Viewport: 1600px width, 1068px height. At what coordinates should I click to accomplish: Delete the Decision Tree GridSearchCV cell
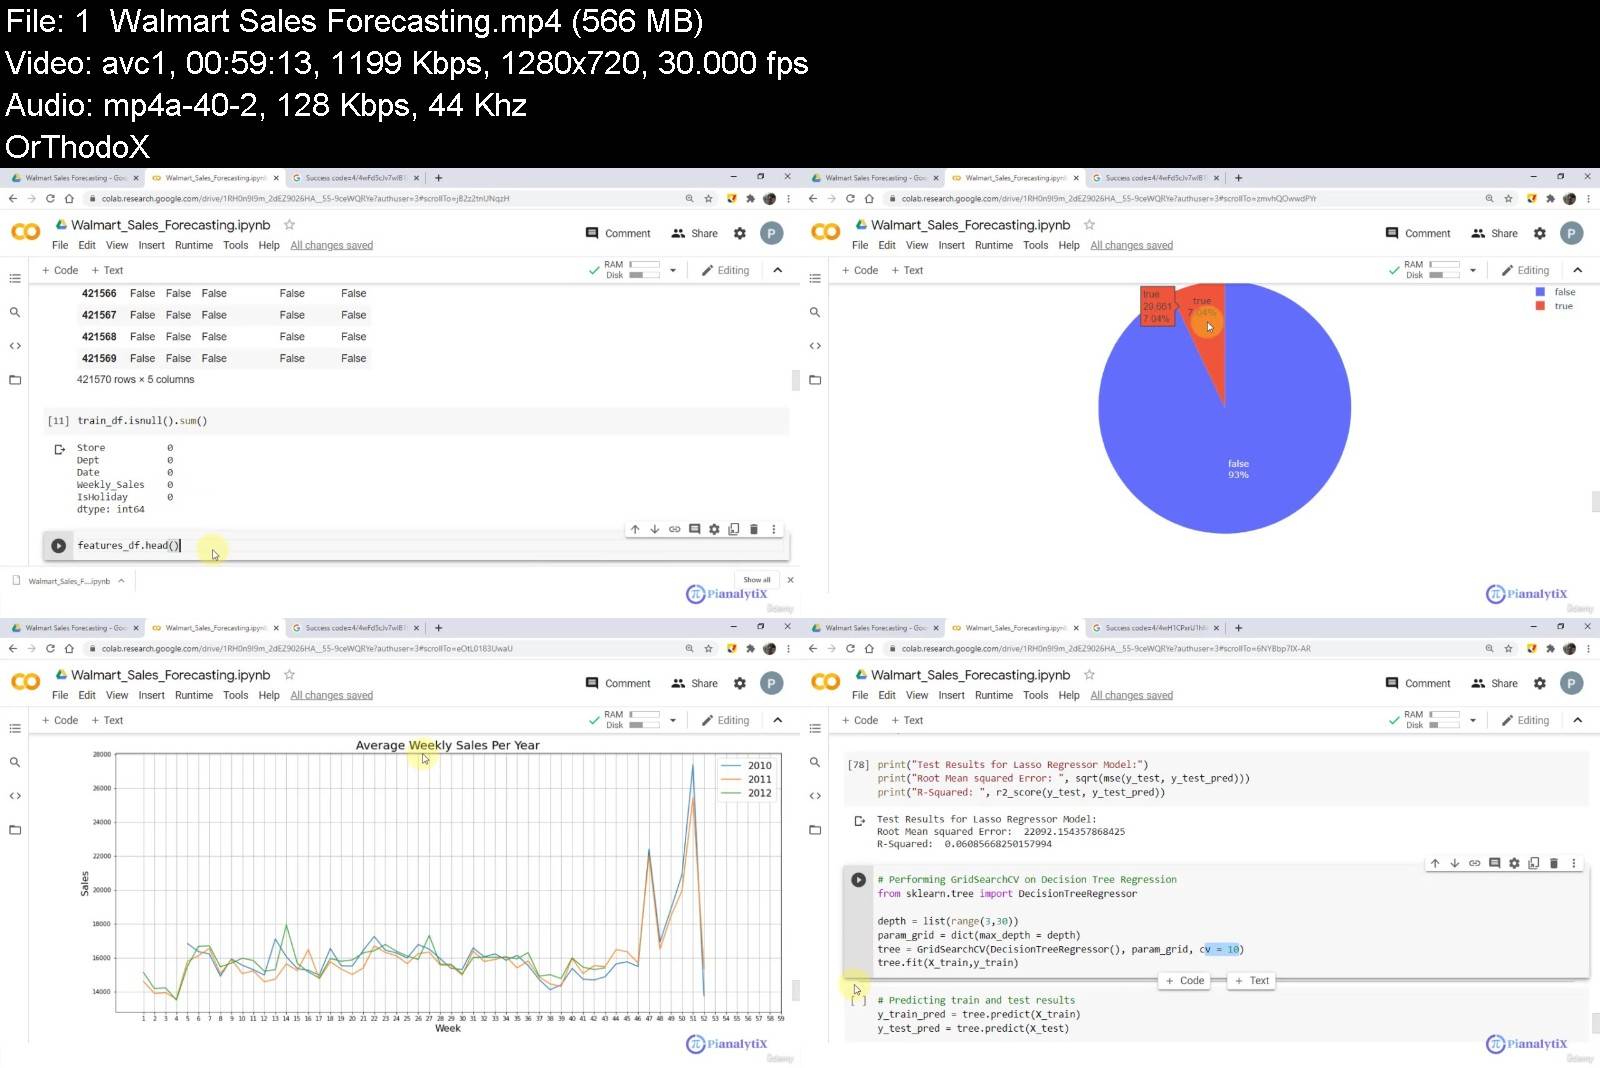[1554, 863]
